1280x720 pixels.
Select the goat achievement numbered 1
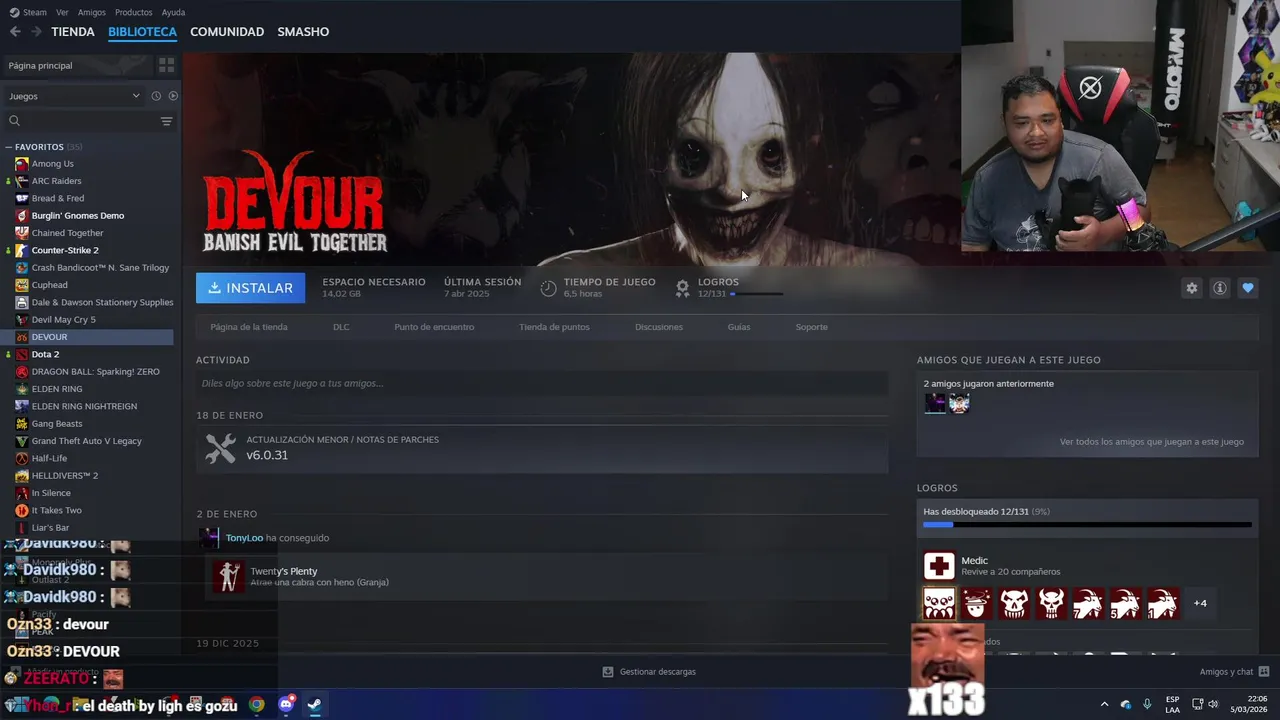tap(1162, 603)
